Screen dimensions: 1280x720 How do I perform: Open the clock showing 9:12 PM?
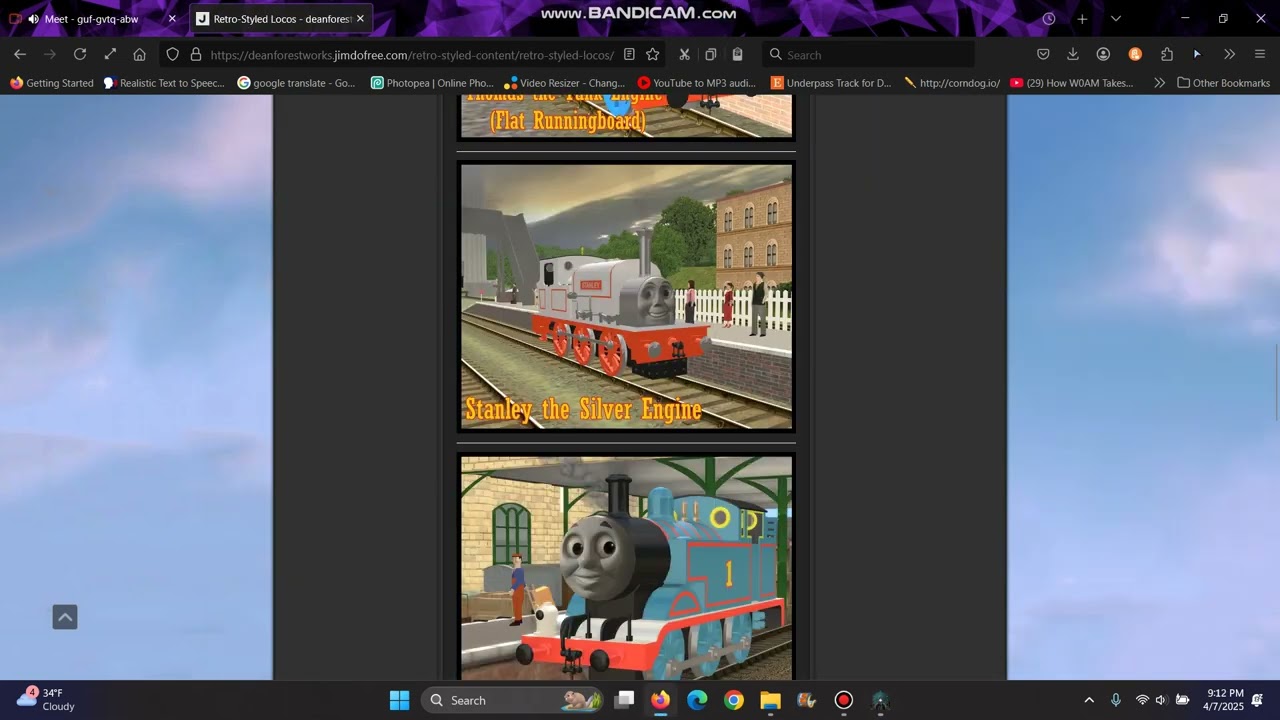1225,700
